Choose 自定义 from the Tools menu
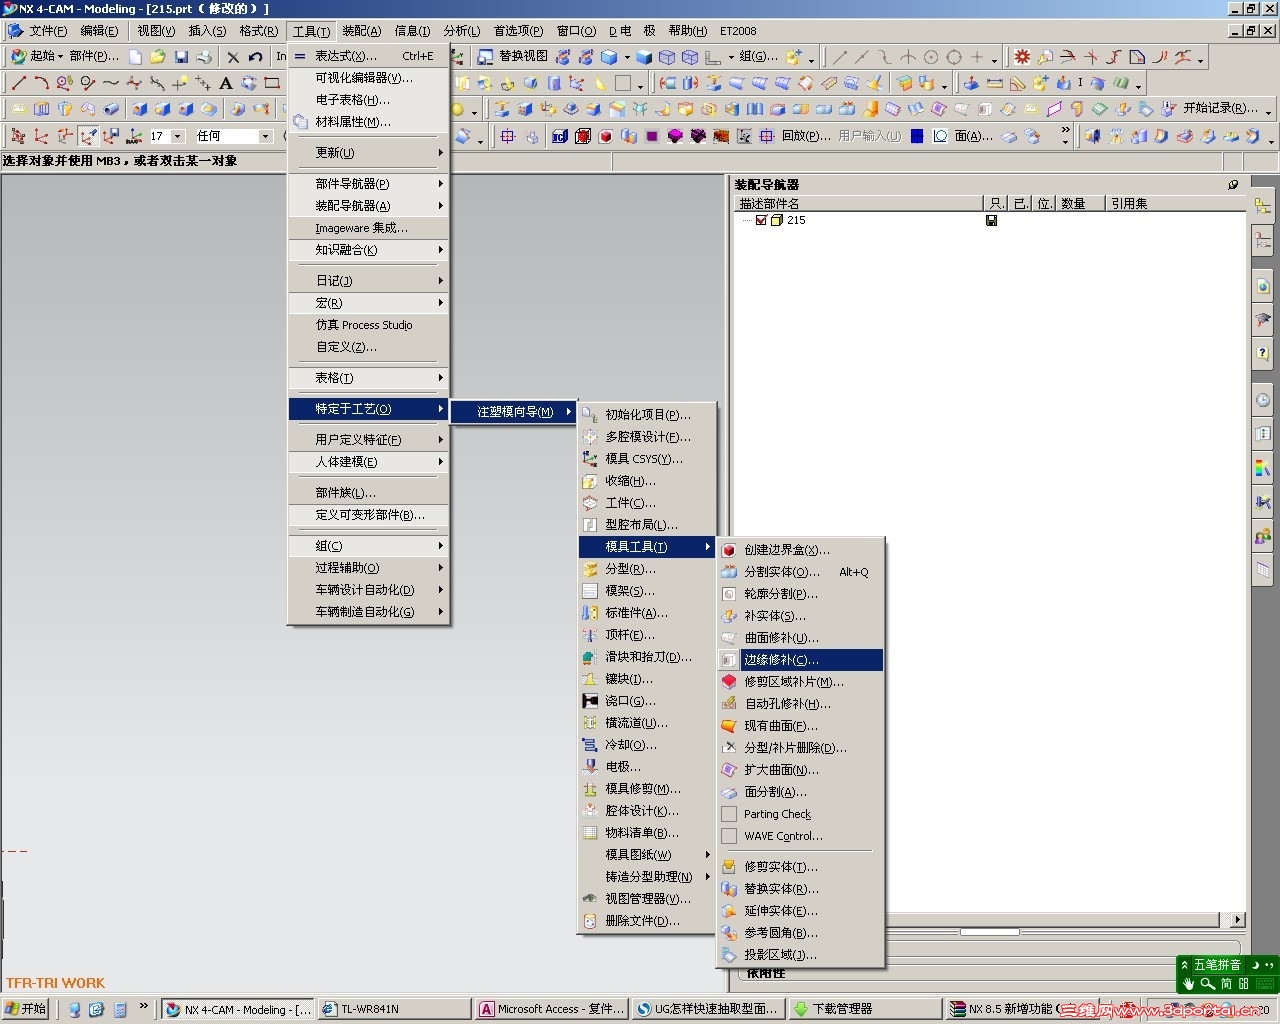This screenshot has height=1024, width=1280. [x=368, y=347]
